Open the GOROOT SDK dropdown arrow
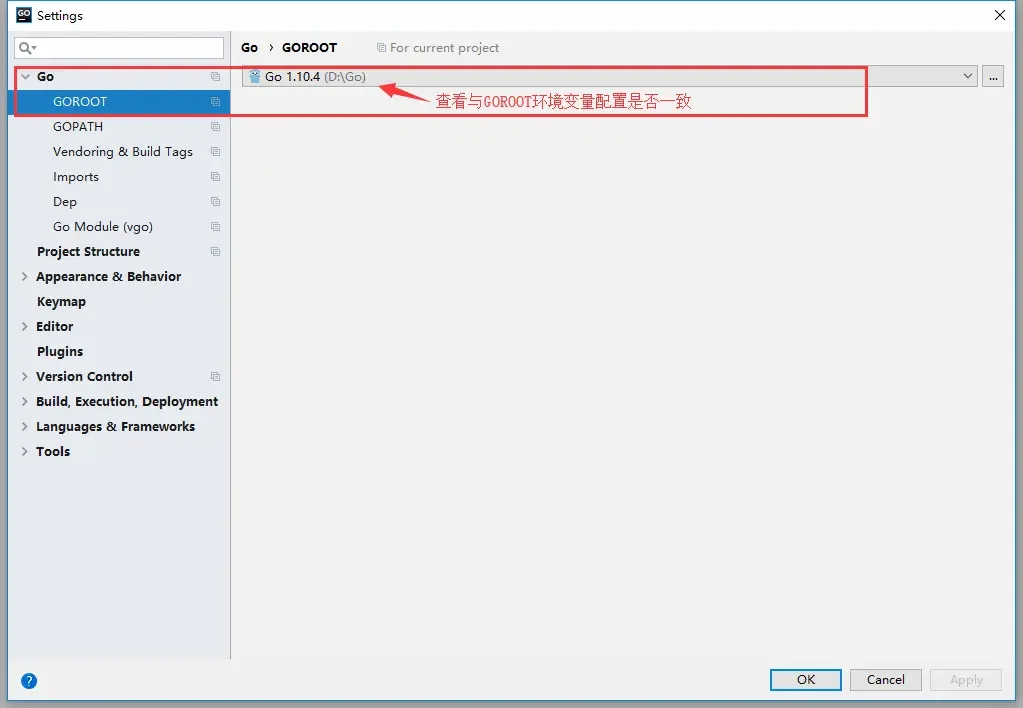The width and height of the screenshot is (1023, 708). coord(968,76)
